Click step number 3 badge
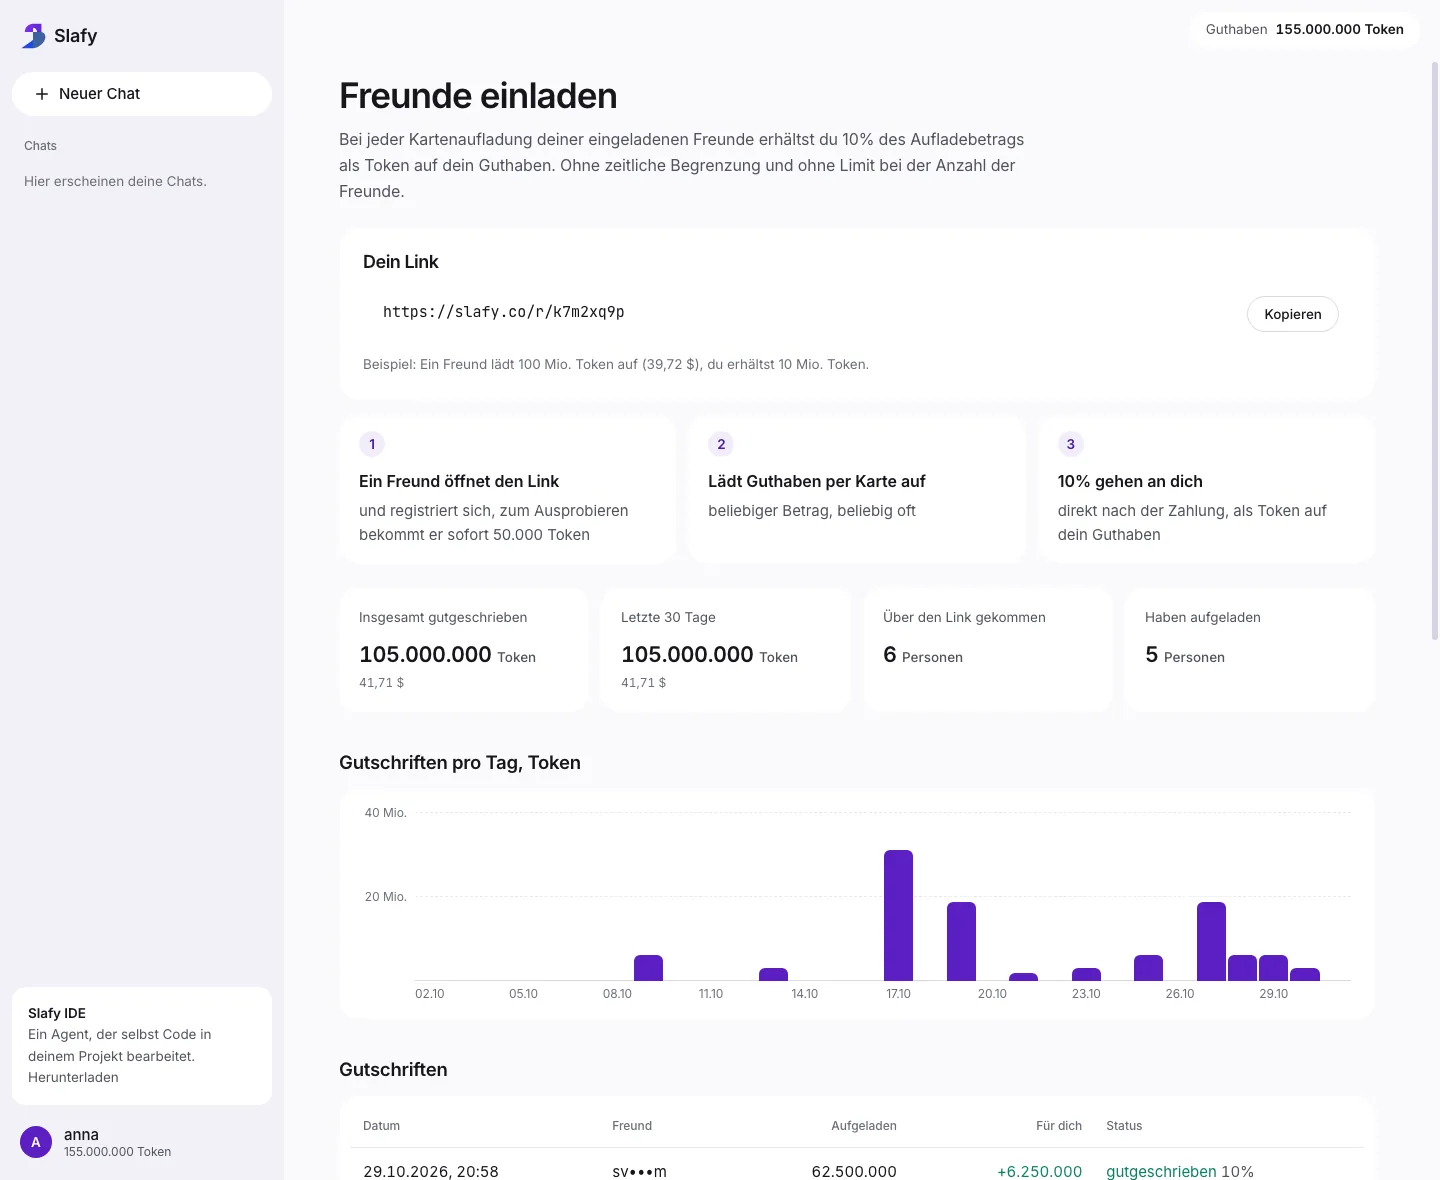1440x1180 pixels. [1071, 444]
